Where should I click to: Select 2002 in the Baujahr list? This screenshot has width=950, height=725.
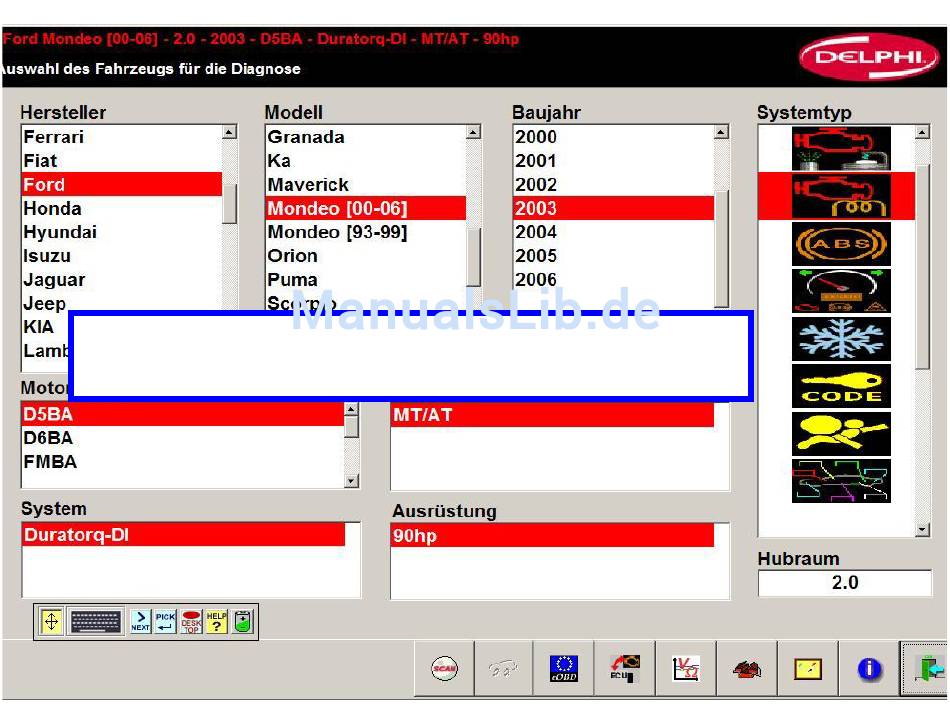(x=613, y=184)
